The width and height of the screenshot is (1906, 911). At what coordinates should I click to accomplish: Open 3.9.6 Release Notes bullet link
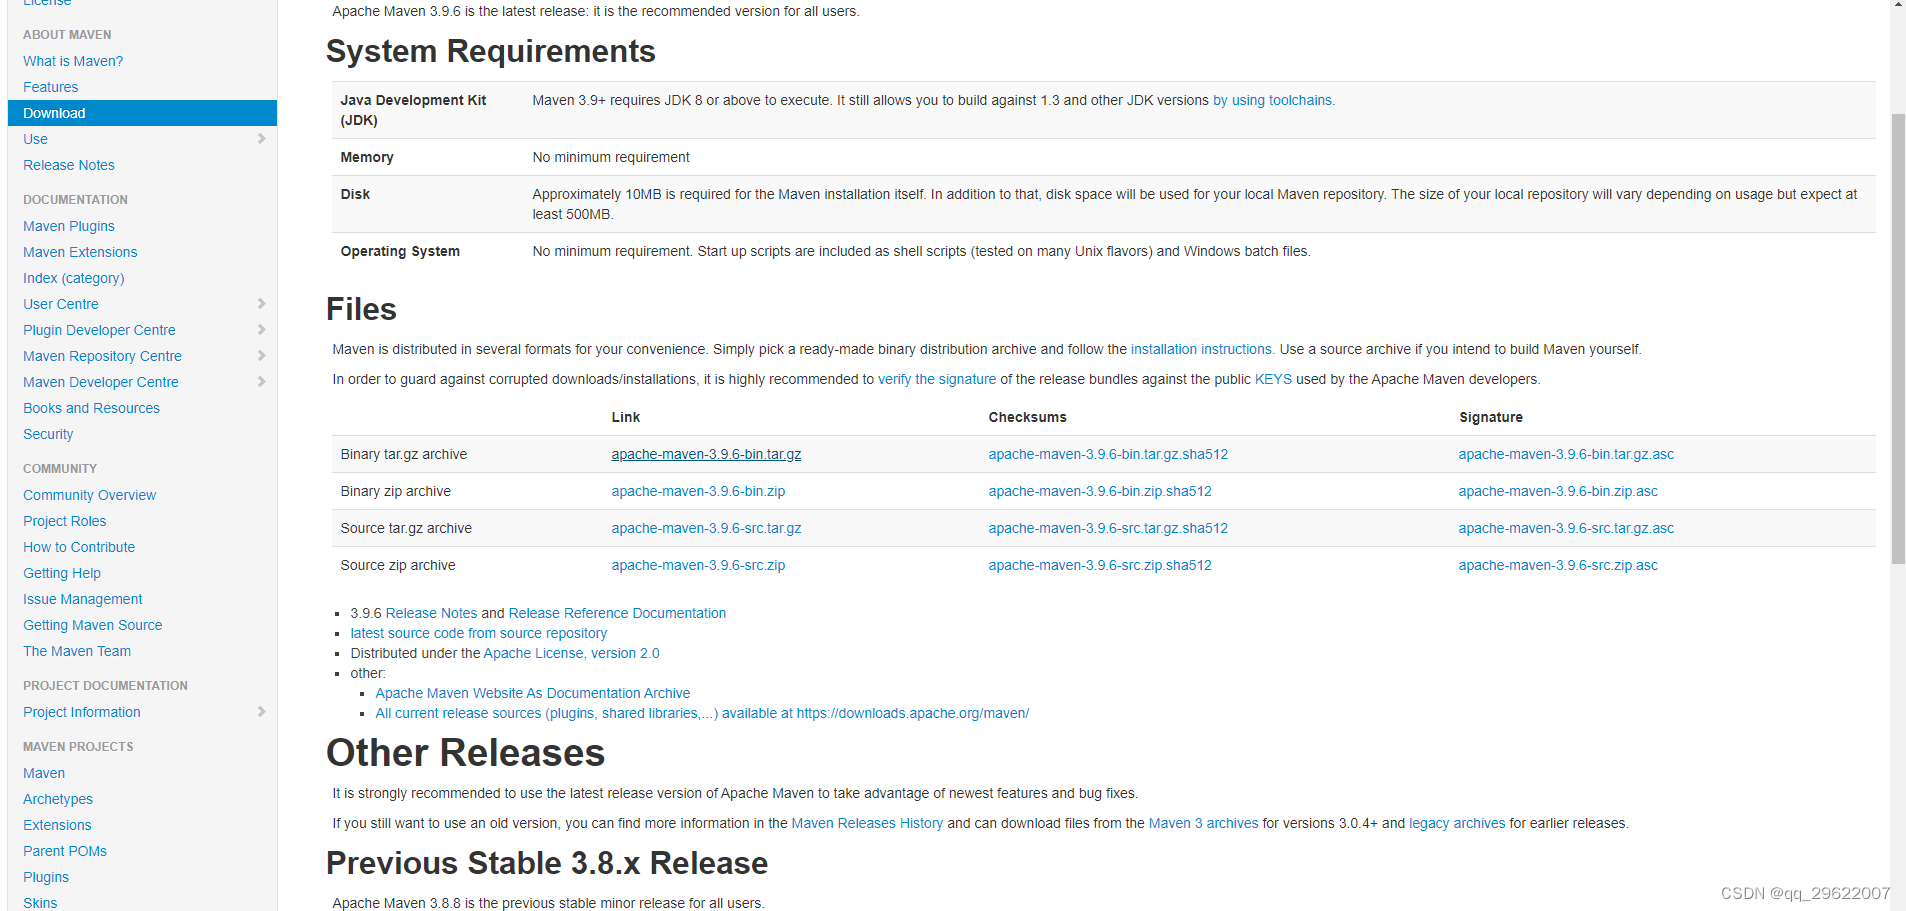pos(431,613)
